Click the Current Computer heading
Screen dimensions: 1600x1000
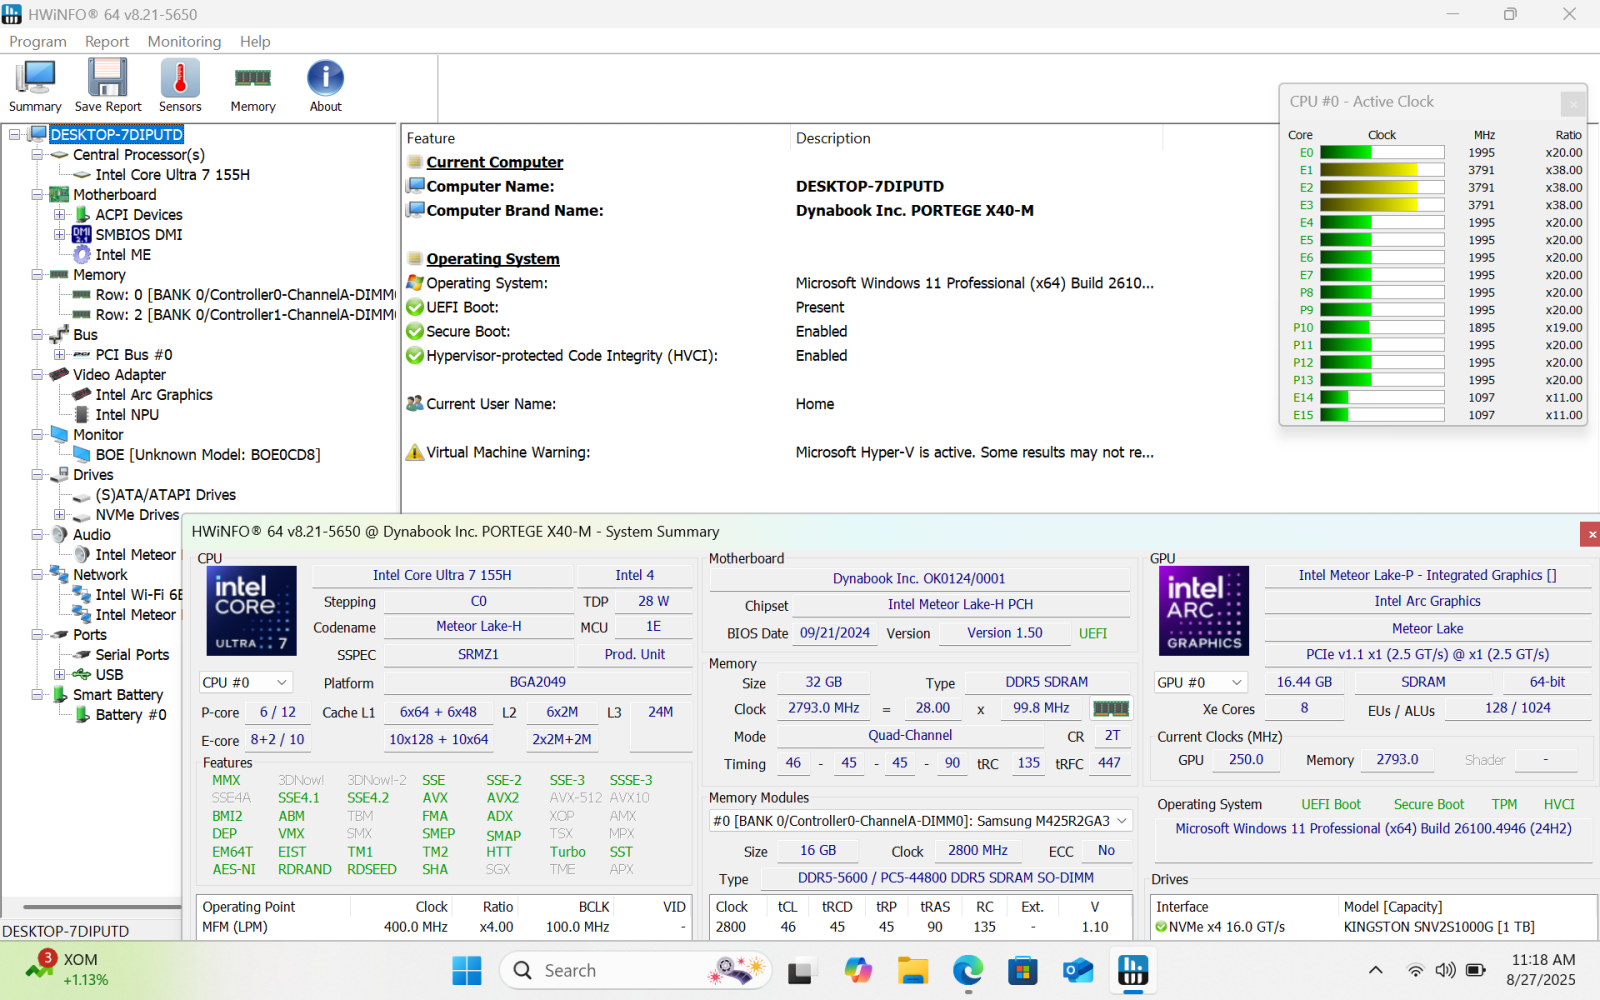tap(495, 162)
